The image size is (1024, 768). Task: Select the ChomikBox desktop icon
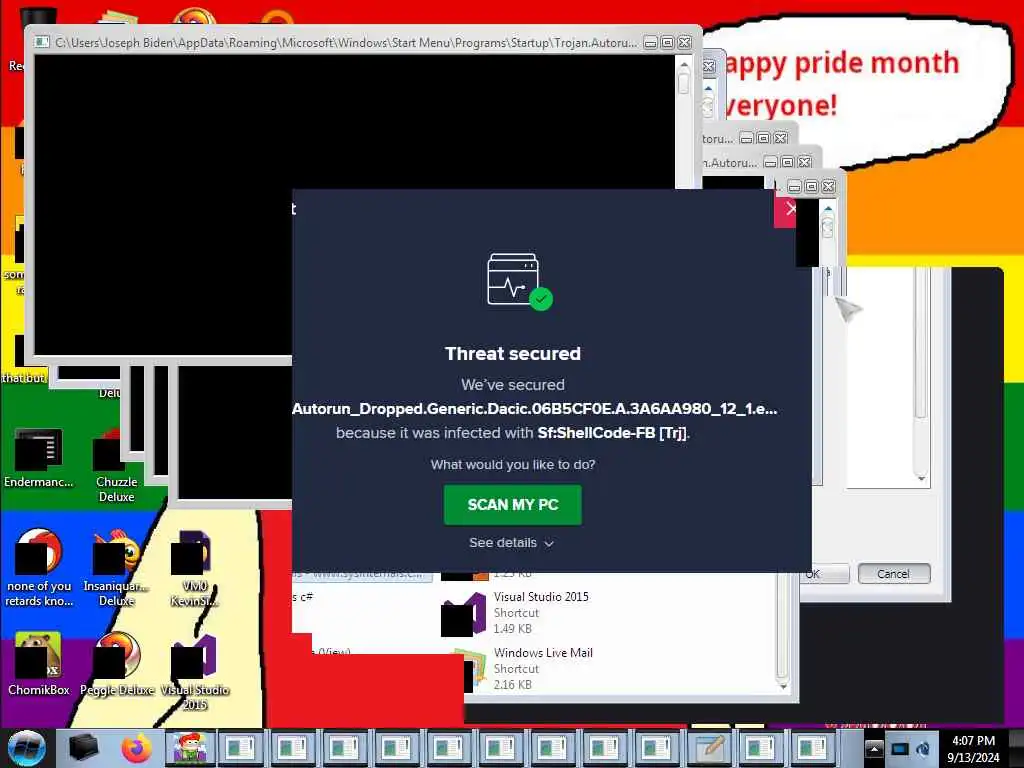point(39,664)
